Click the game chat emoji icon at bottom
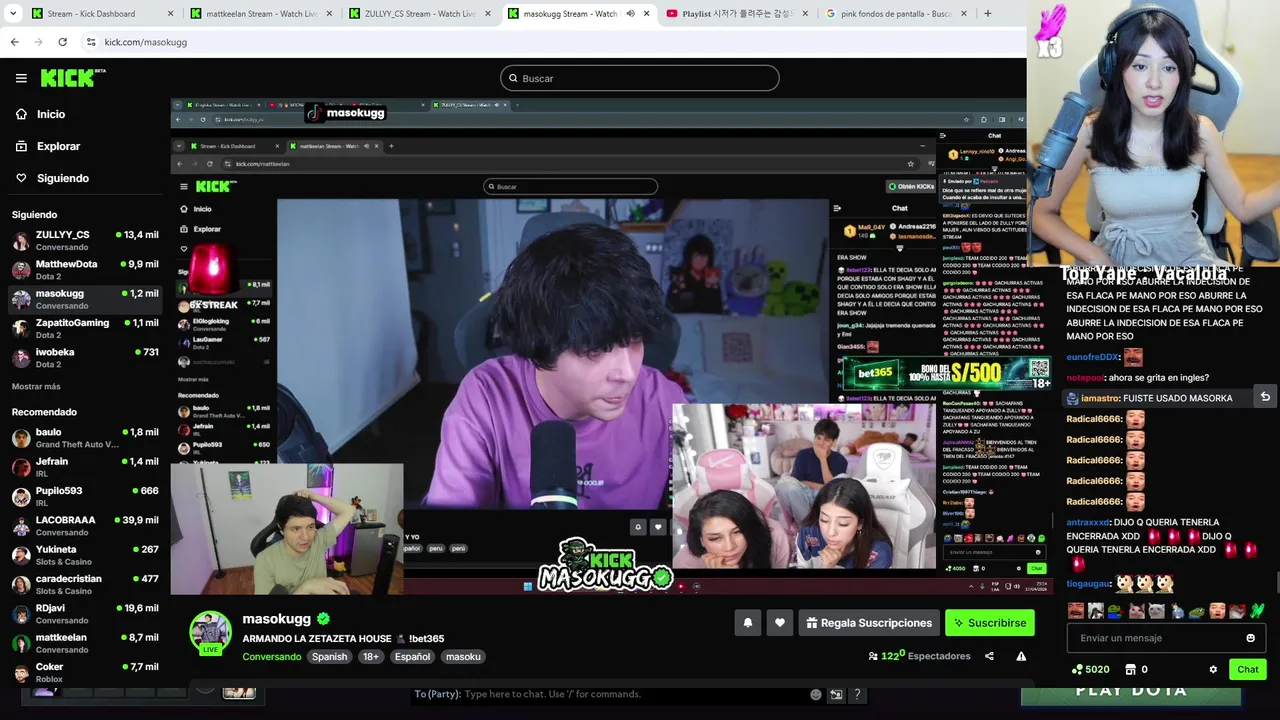The width and height of the screenshot is (1280, 720). 816,694
